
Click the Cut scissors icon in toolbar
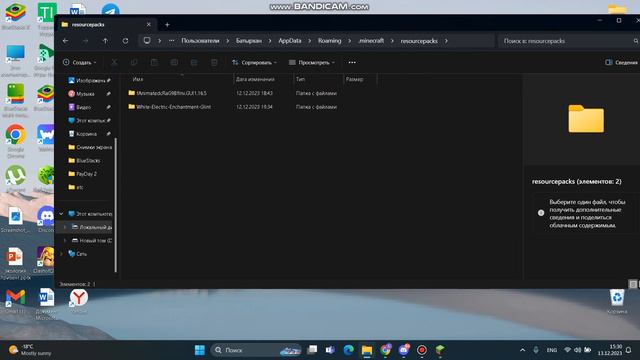pos(114,62)
